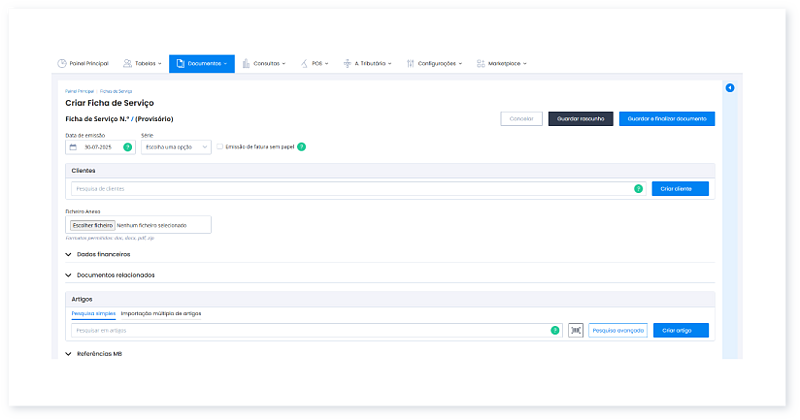Screen dimensions: 800x420
Task: Click the calendar icon in emission date
Action: [73, 147]
